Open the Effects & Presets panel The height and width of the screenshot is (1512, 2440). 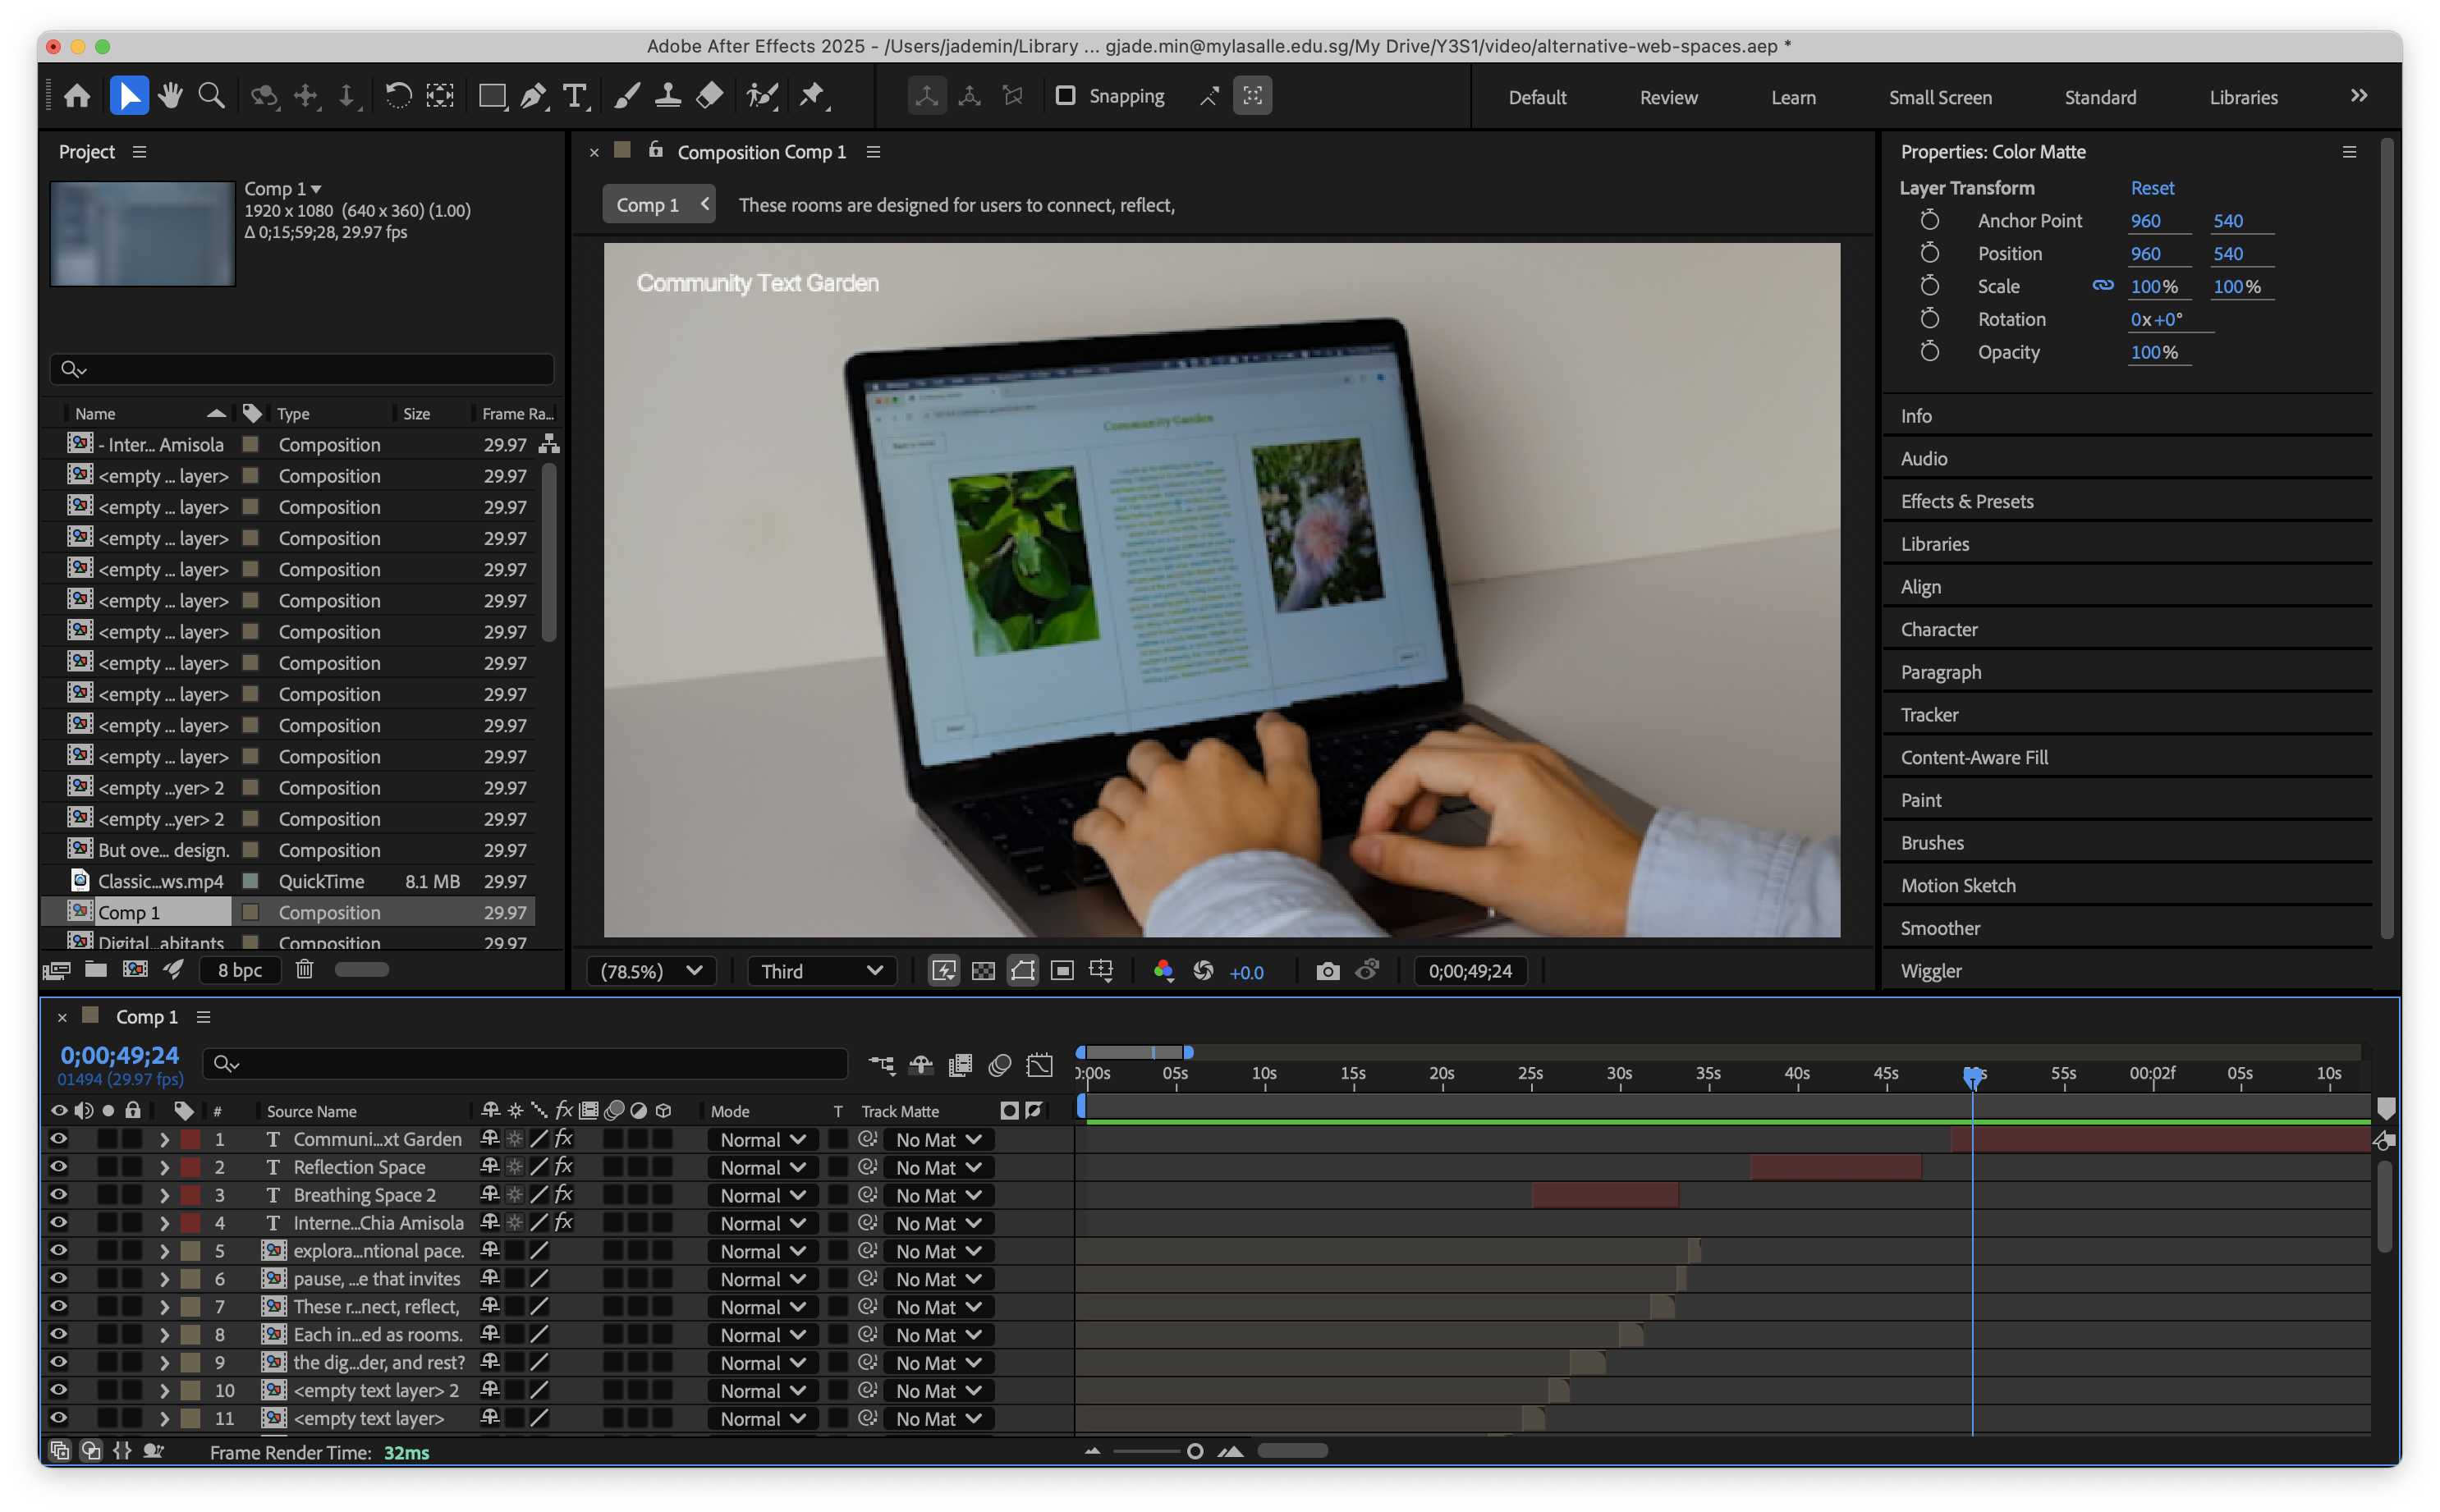pyautogui.click(x=1966, y=501)
